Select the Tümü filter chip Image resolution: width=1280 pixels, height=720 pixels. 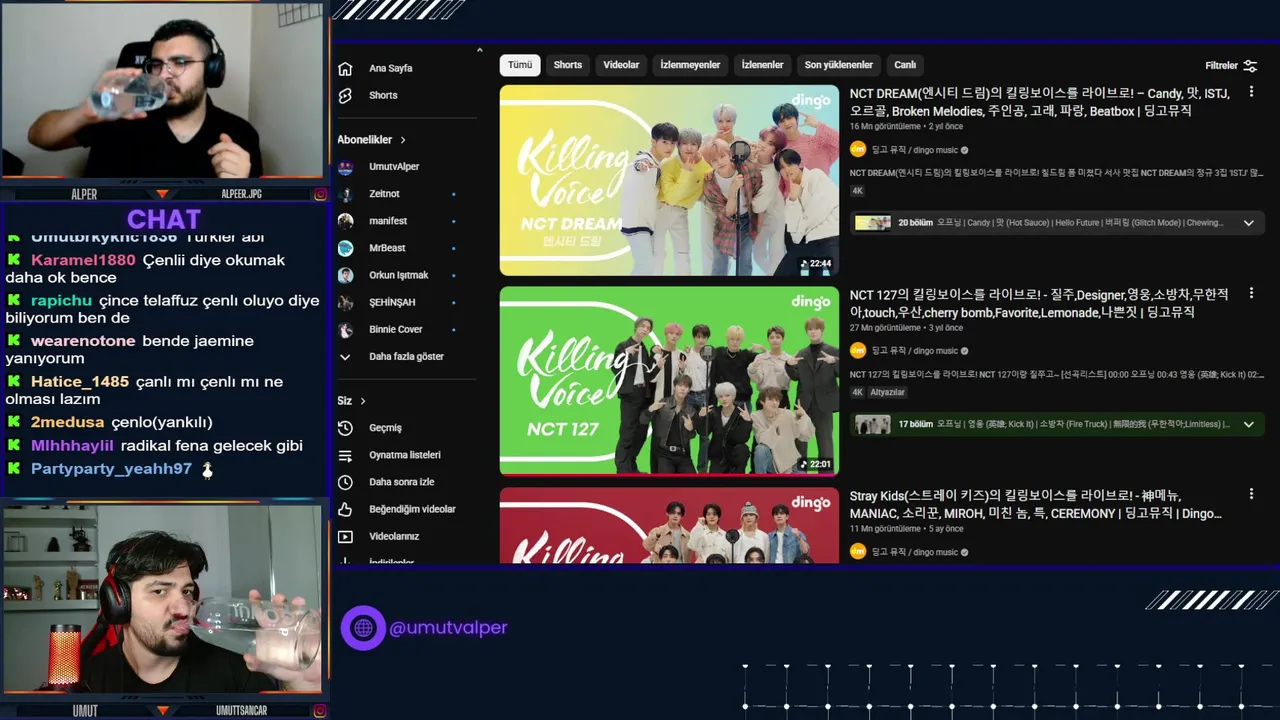point(520,65)
